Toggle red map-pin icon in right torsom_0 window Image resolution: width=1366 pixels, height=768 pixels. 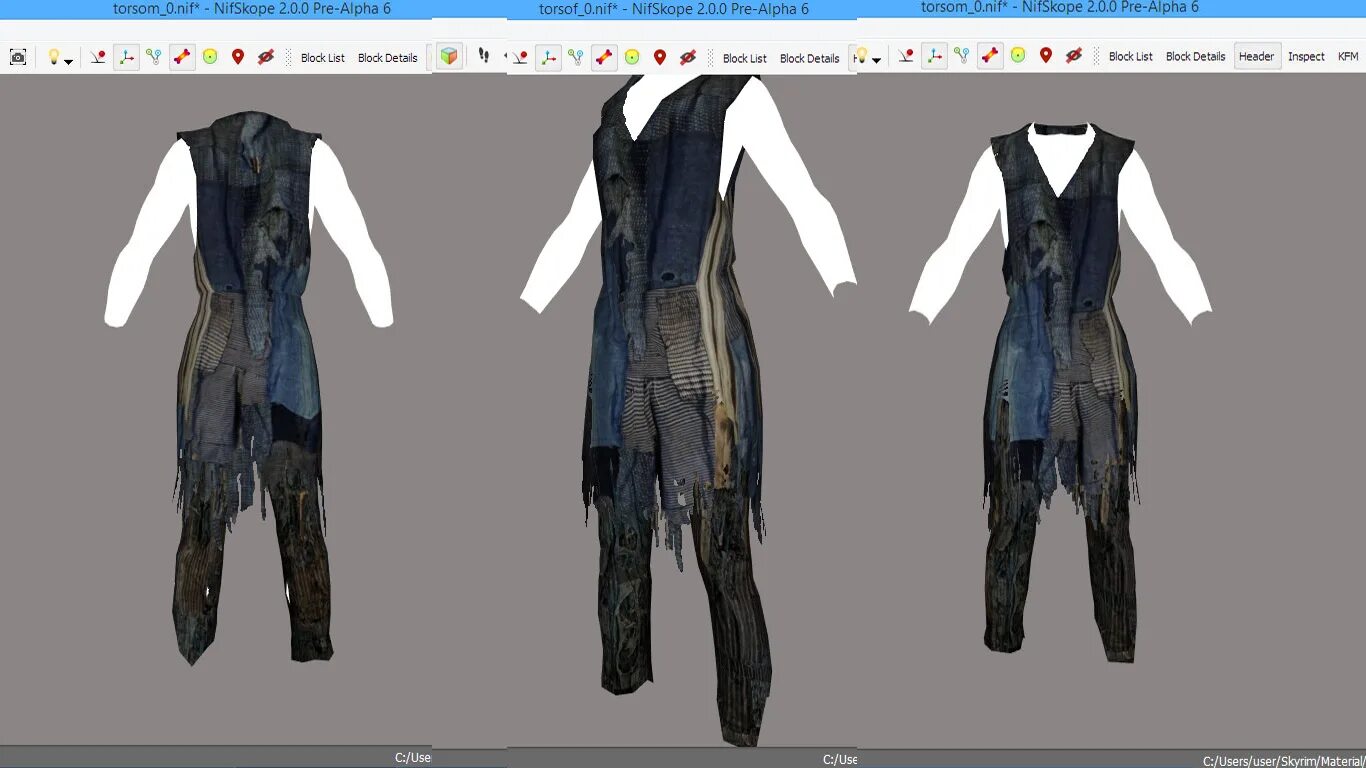(1046, 56)
